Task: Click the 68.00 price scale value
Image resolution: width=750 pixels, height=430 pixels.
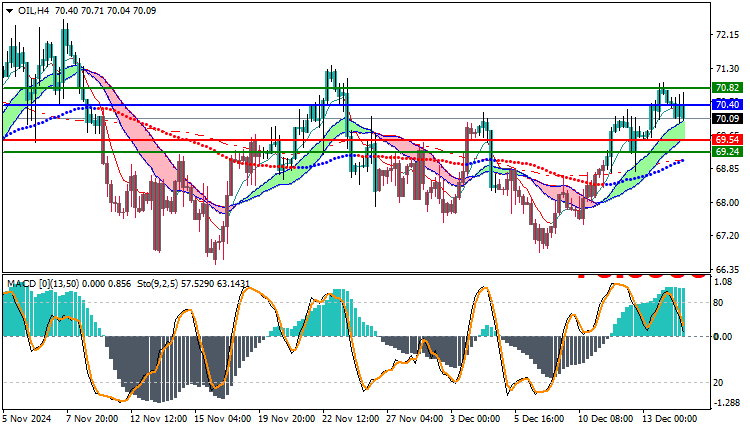Action: [727, 202]
